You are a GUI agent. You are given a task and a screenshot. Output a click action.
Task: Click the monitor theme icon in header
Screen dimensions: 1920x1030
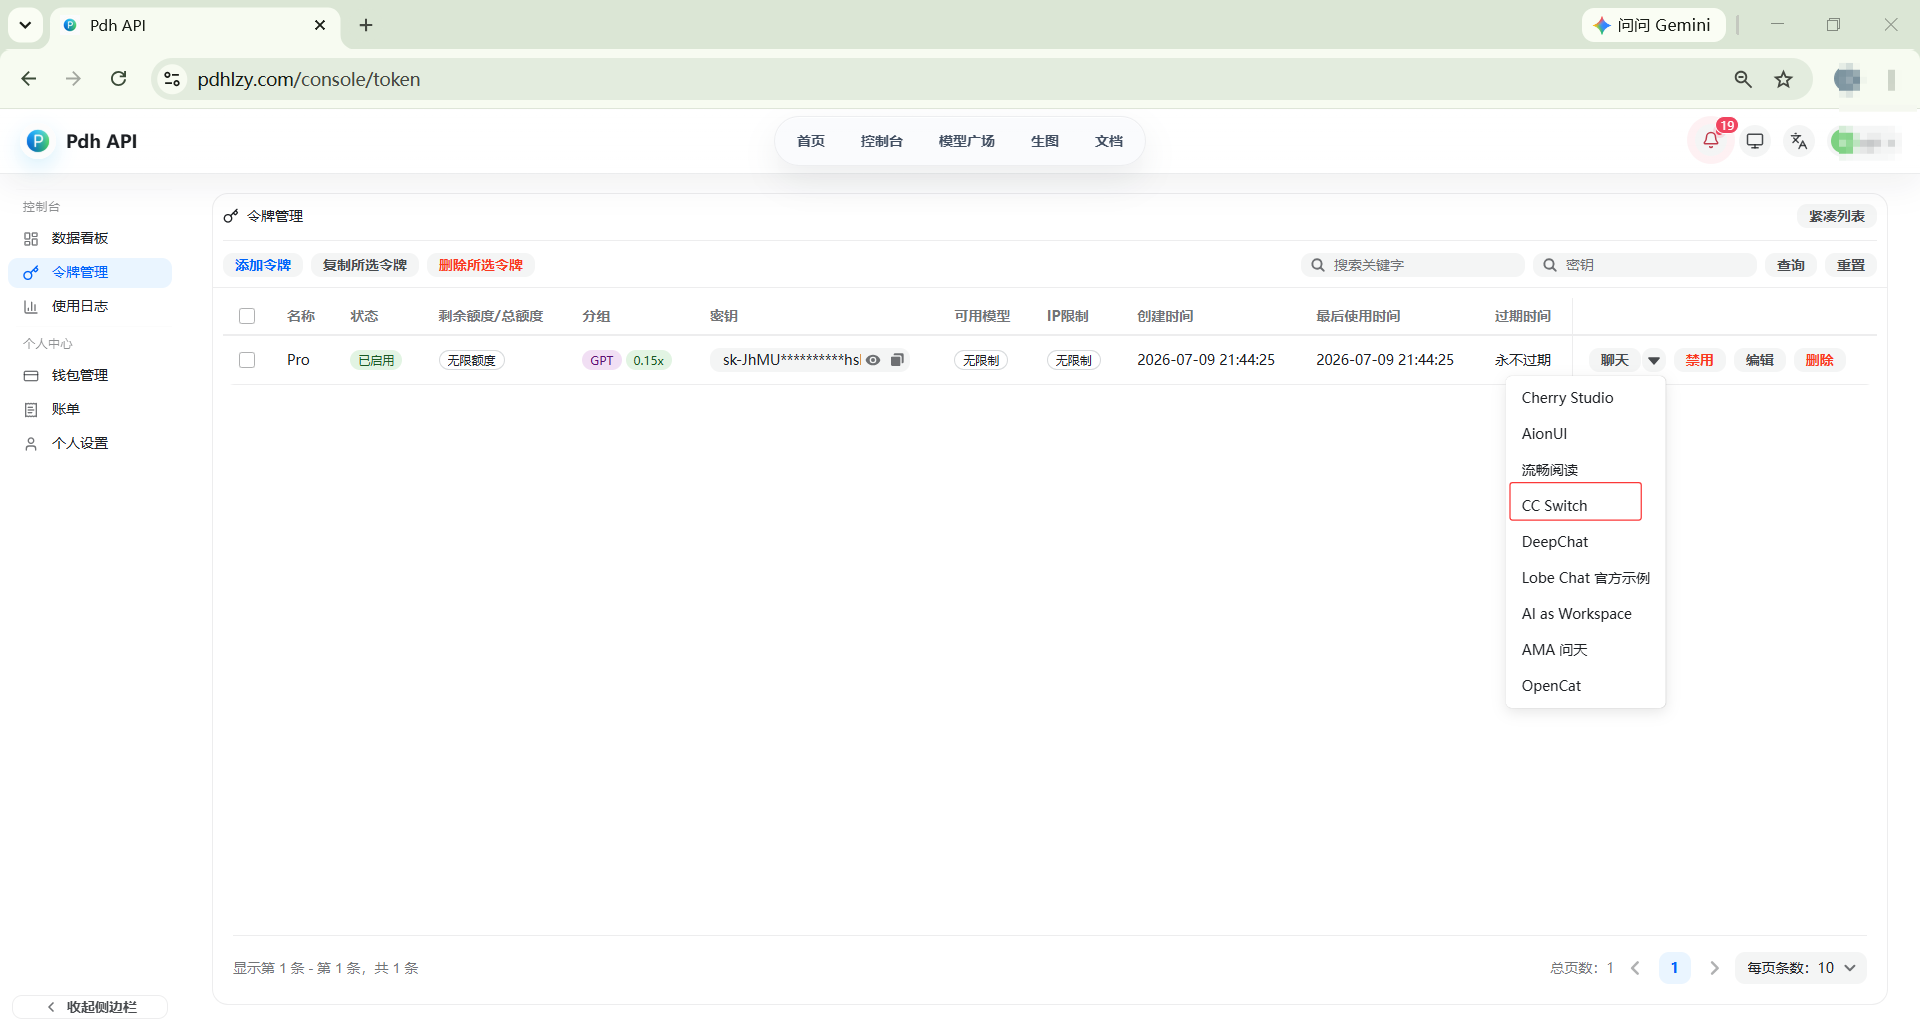[1755, 141]
